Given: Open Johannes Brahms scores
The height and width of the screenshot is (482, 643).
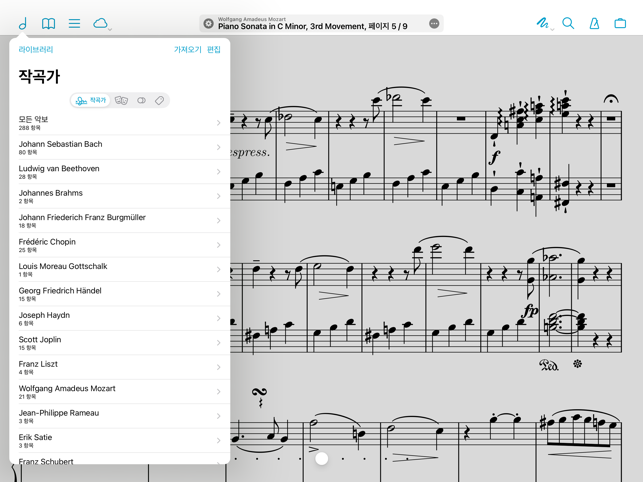Looking at the screenshot, I should 119,196.
